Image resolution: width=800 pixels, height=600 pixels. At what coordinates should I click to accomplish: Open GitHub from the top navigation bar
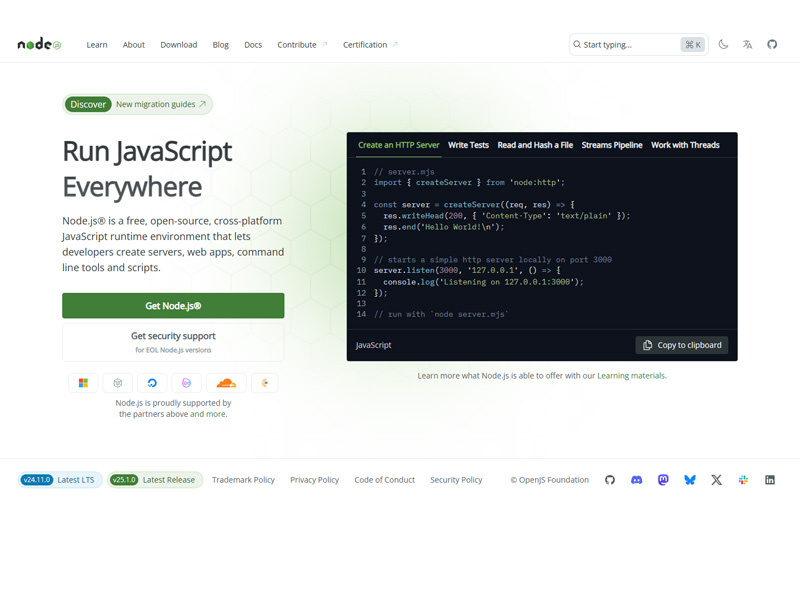[771, 44]
